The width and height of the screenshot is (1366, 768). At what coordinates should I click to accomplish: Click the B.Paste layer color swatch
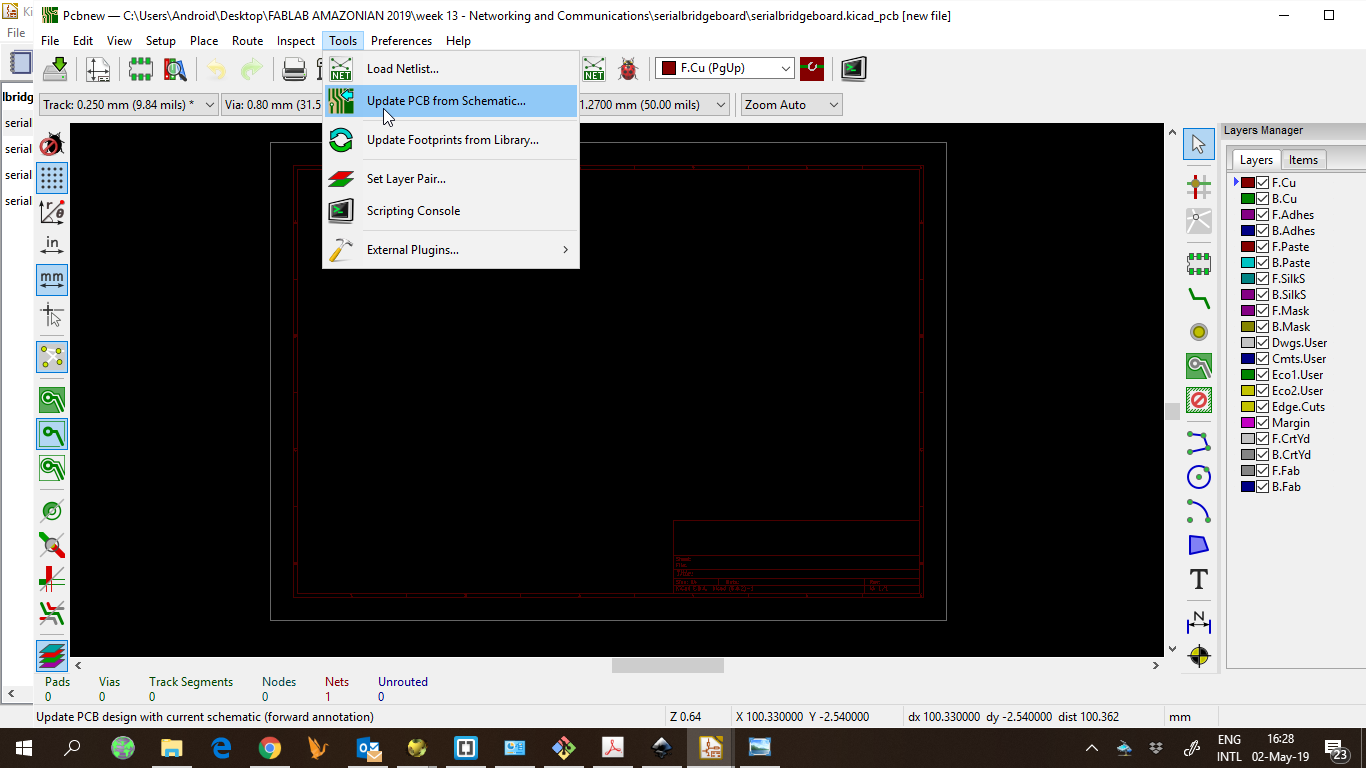tap(1248, 263)
